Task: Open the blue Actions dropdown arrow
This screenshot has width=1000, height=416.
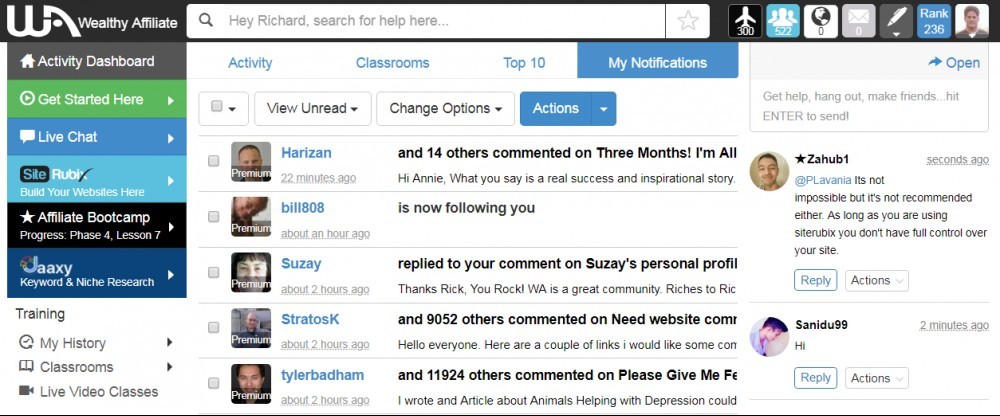Action: tap(604, 108)
